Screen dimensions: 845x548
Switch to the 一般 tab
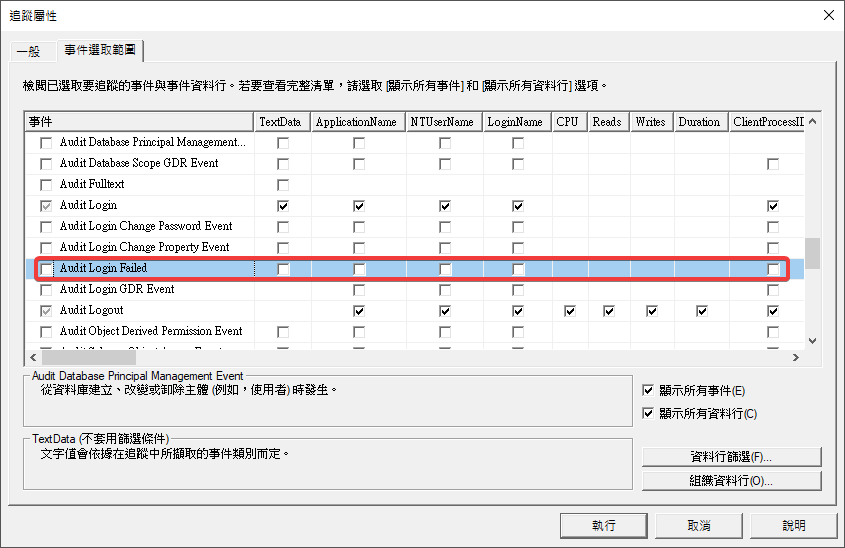(29, 51)
